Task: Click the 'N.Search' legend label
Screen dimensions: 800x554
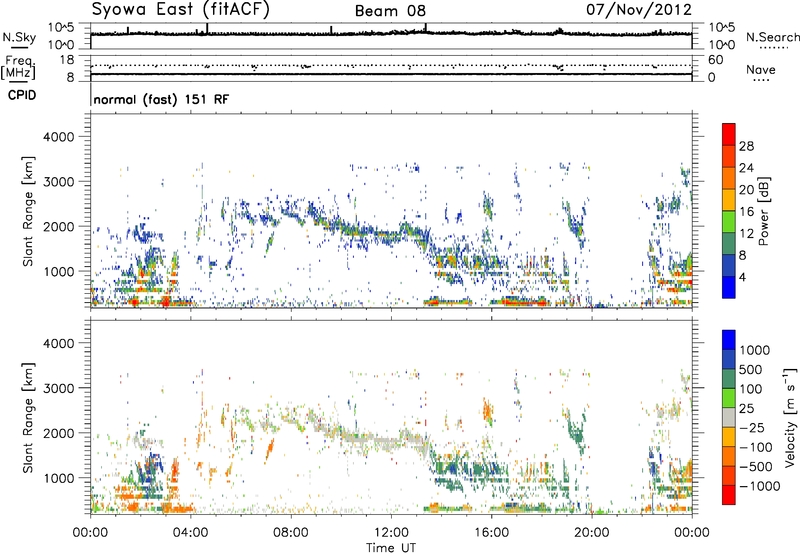Action: click(772, 37)
